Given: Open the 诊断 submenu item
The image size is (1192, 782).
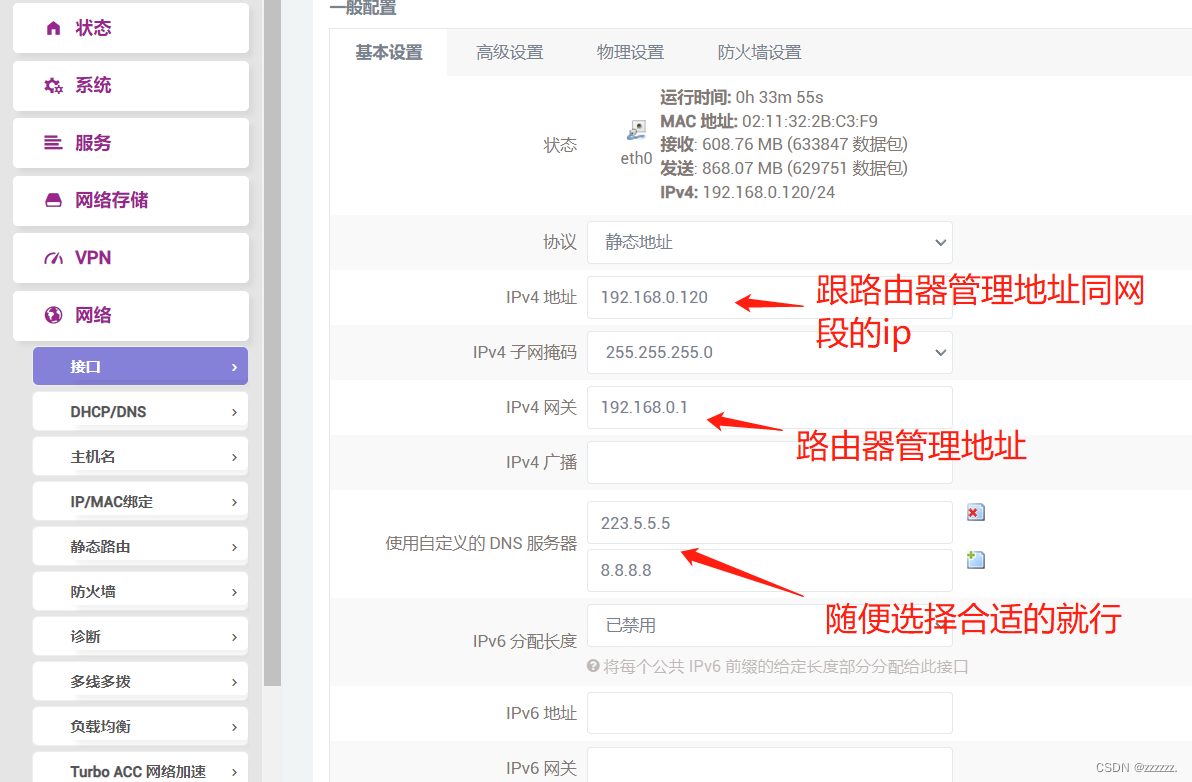Looking at the screenshot, I should [140, 636].
